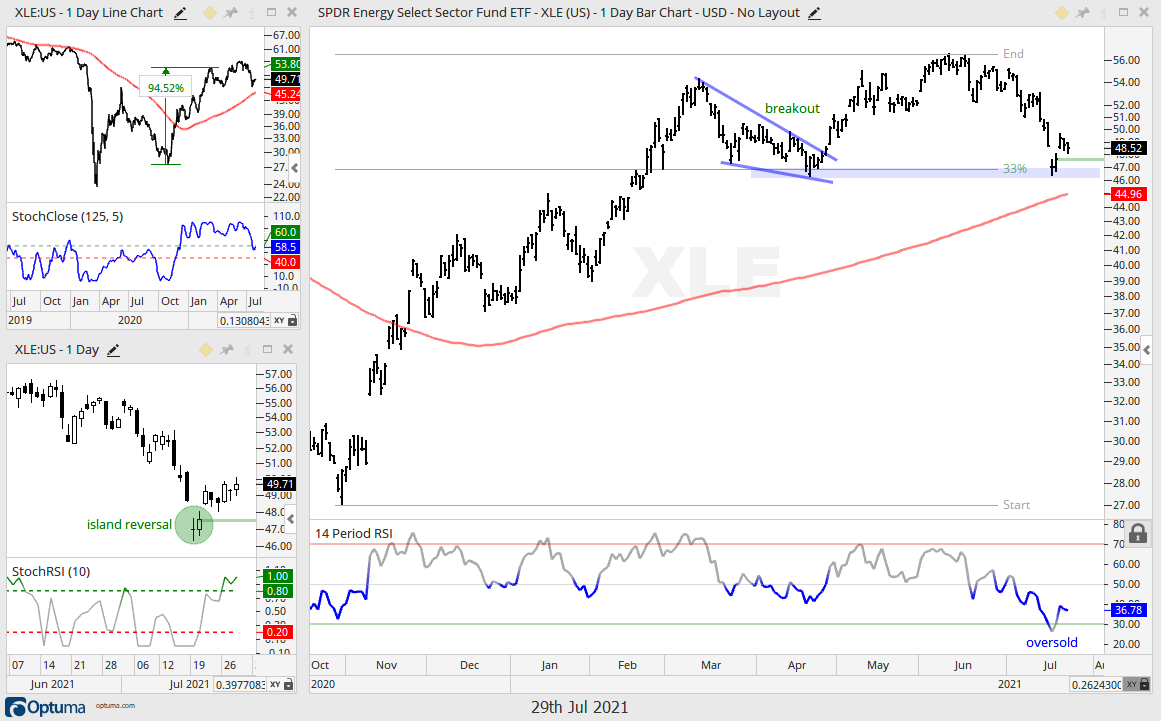This screenshot has height=721, width=1161.
Task: Close the SPDR Energy Bar Chart panel
Action: pos(1143,13)
